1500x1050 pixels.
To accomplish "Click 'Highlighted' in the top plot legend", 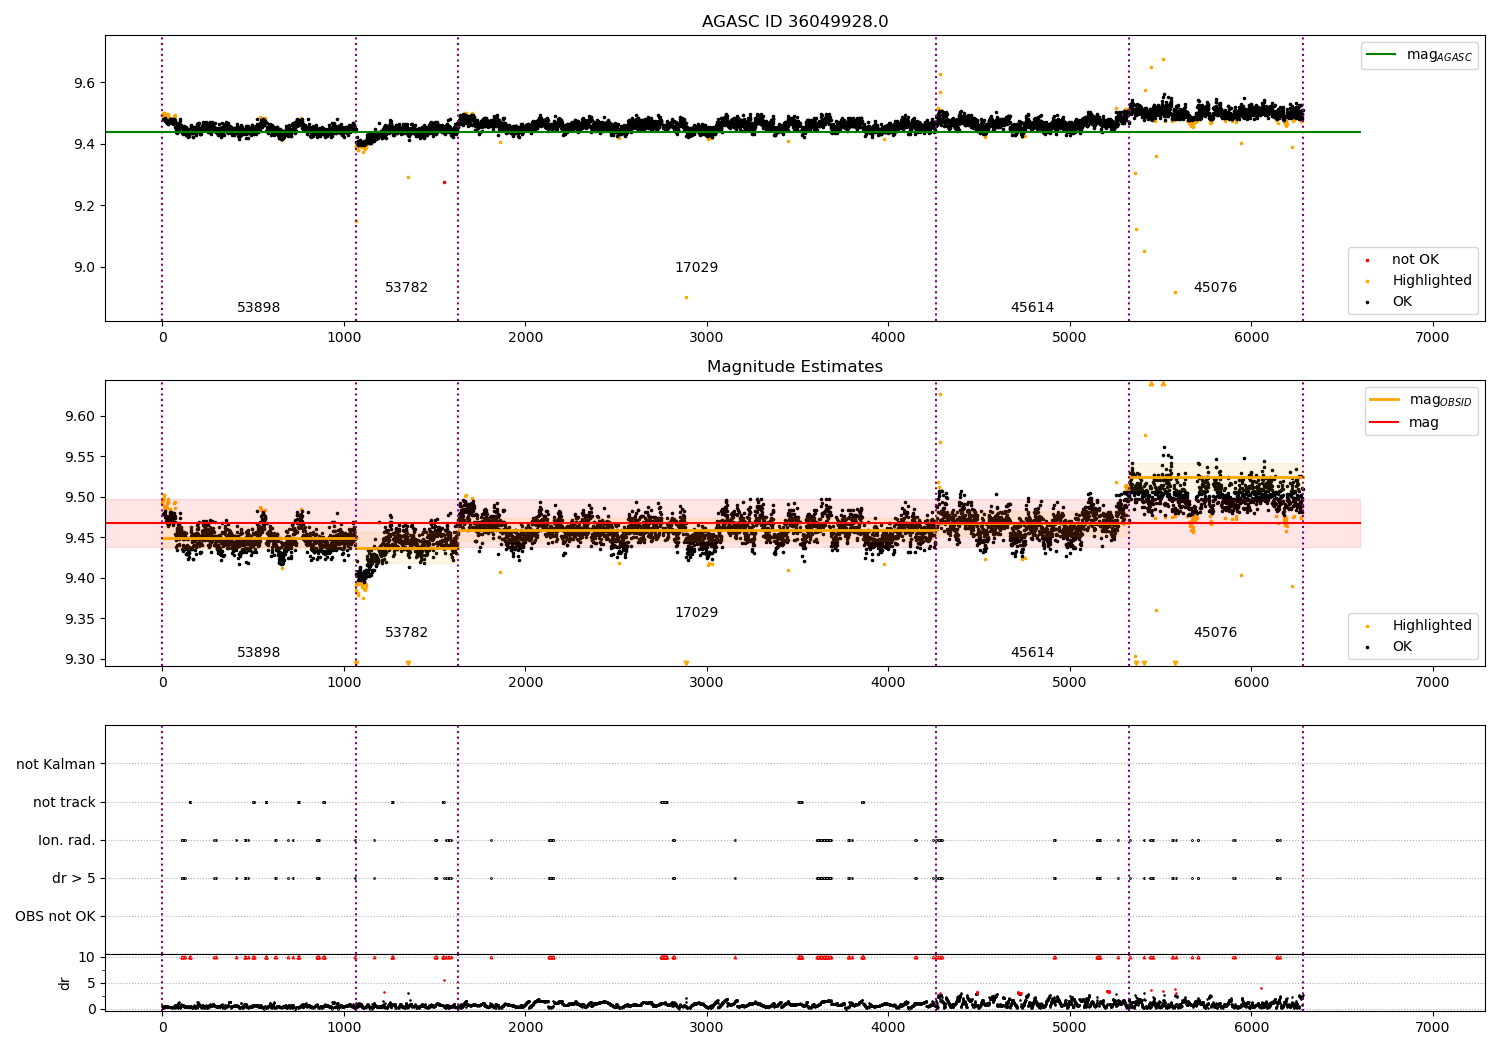I will (1431, 281).
